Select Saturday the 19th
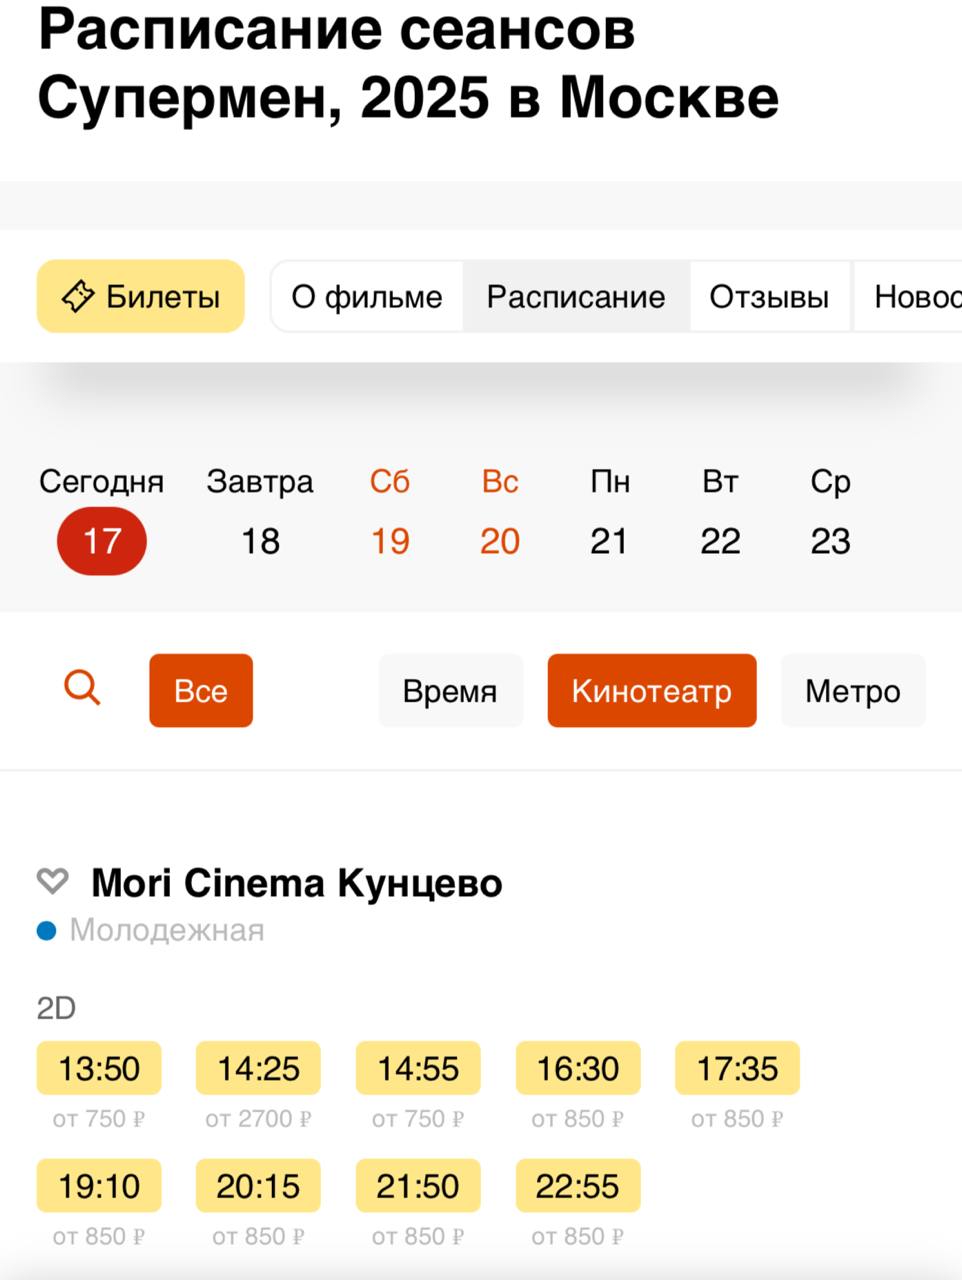Viewport: 962px width, 1280px height. click(390, 541)
